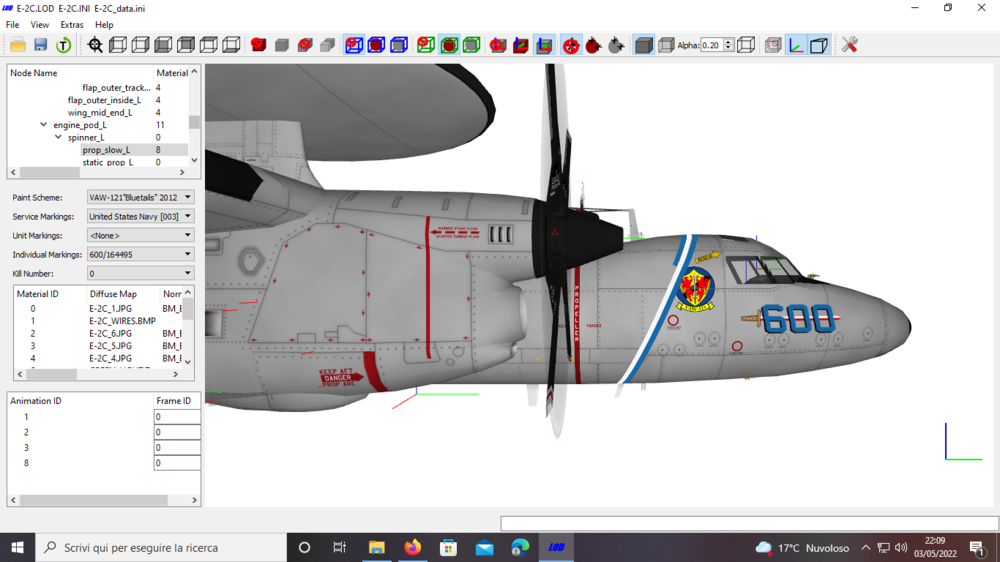Open settings with wrench and screwdriver icon

click(849, 45)
